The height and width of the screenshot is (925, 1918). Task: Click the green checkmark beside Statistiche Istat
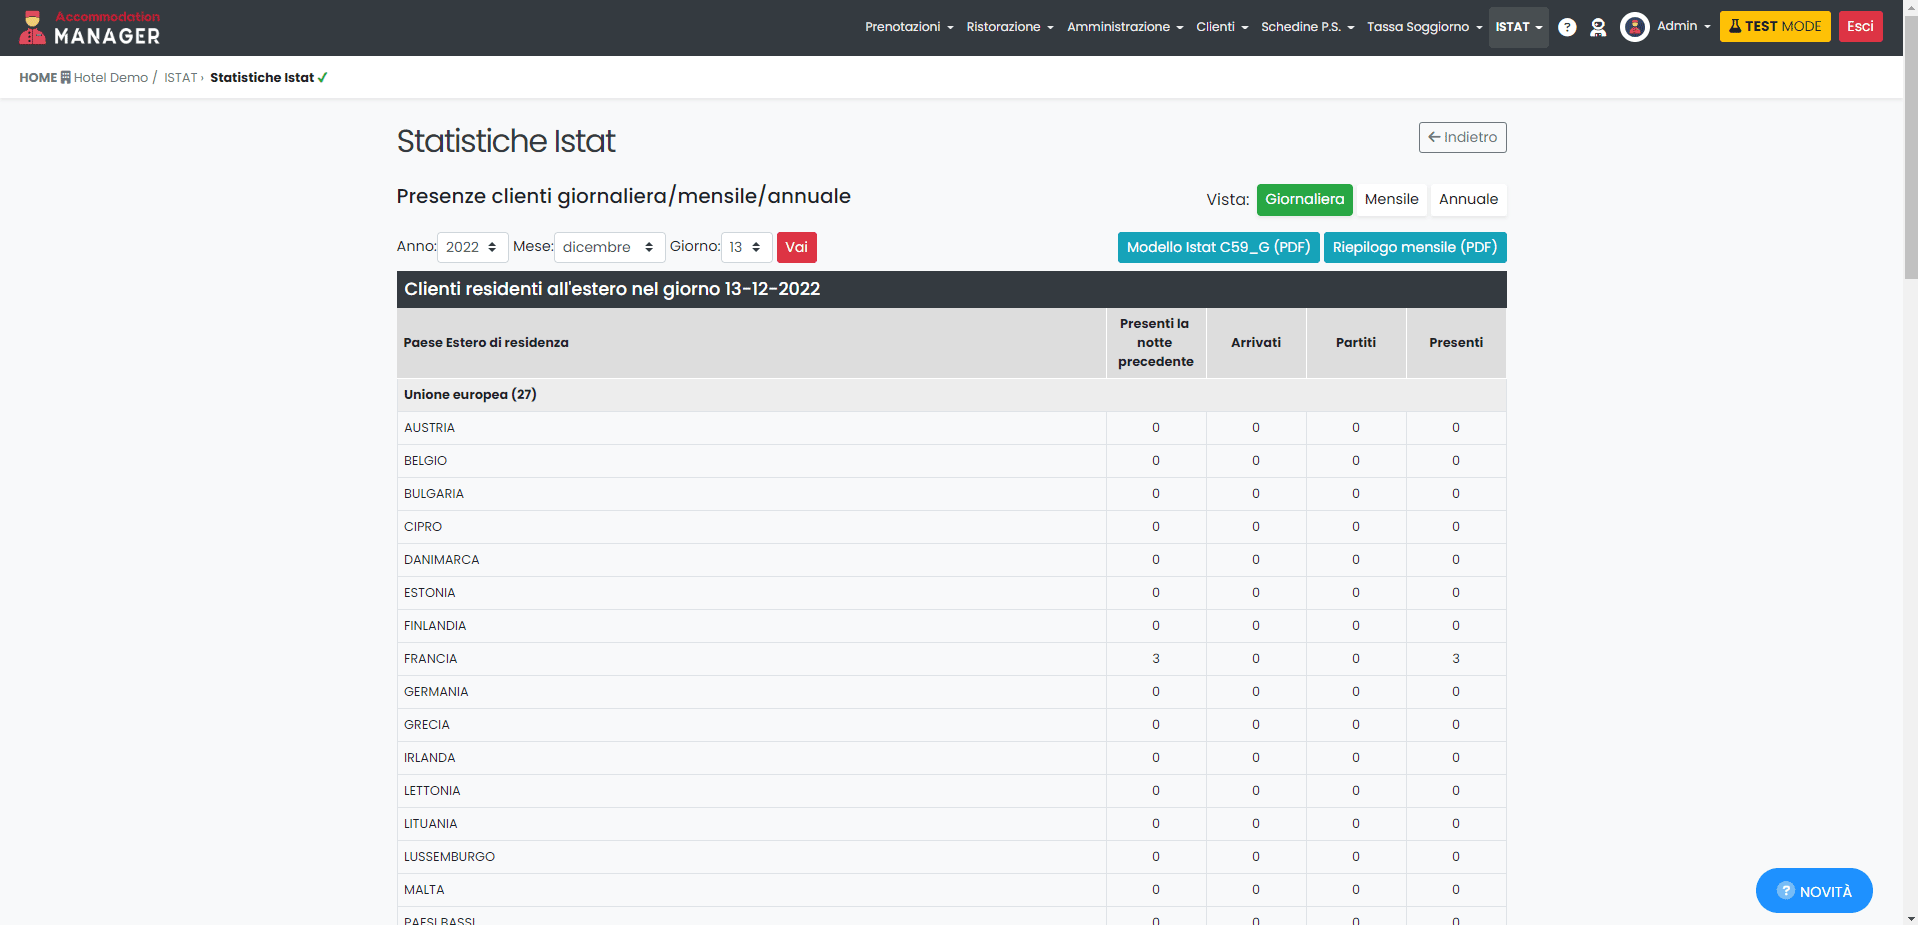pos(323,78)
